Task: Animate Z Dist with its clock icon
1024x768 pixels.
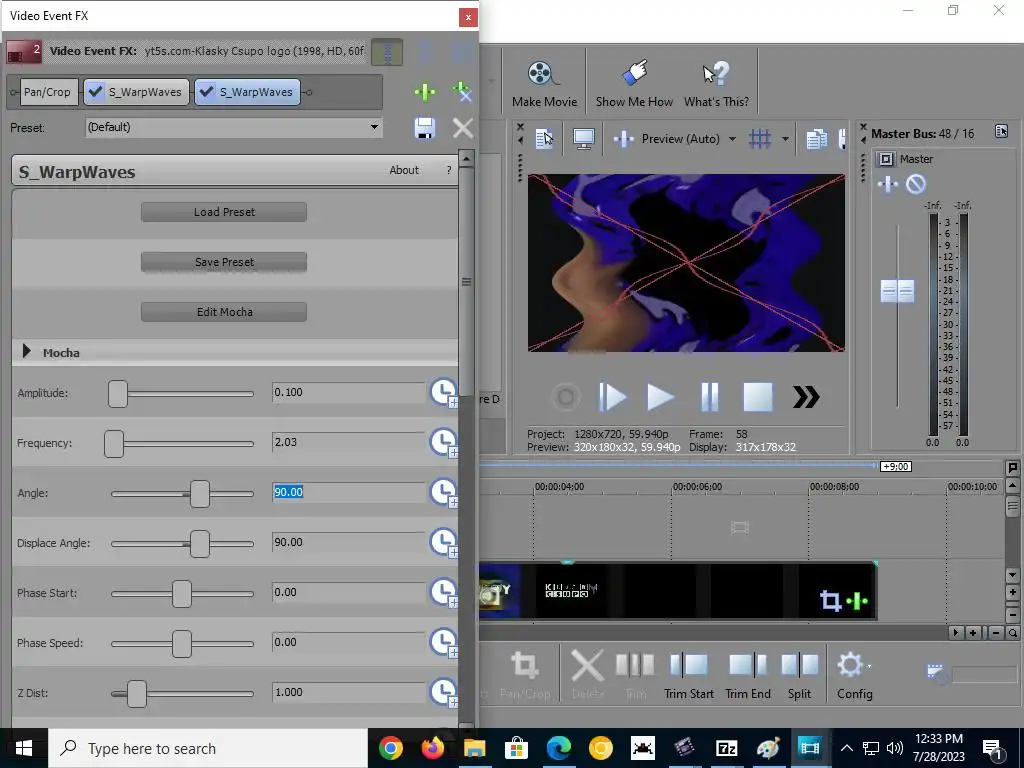Action: 443,692
